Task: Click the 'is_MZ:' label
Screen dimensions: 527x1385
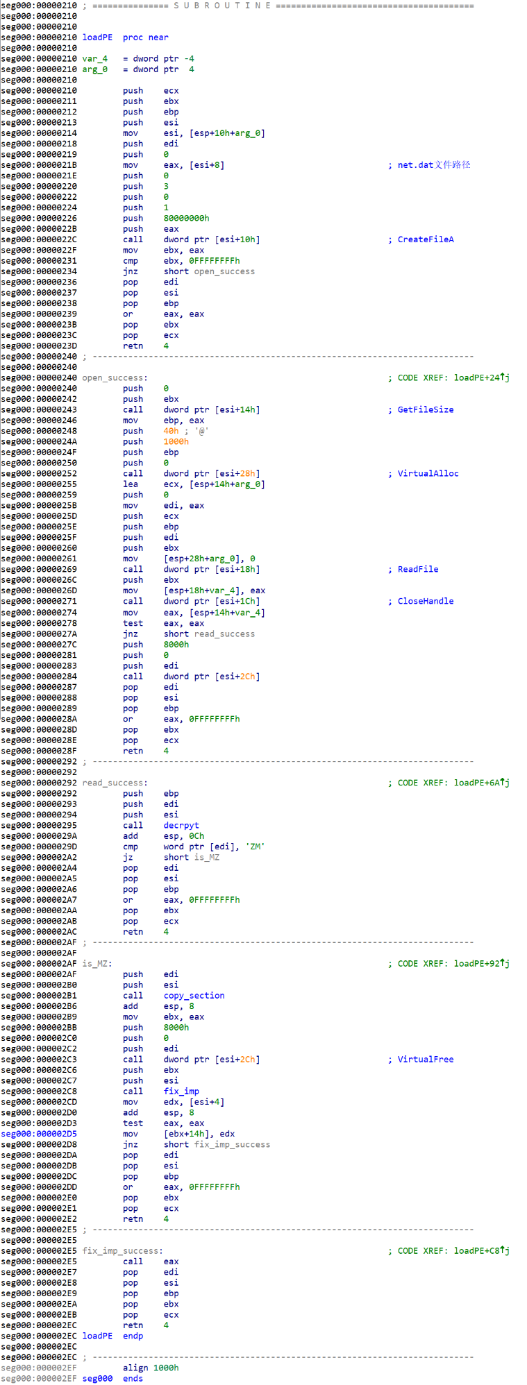Action: [x=96, y=963]
